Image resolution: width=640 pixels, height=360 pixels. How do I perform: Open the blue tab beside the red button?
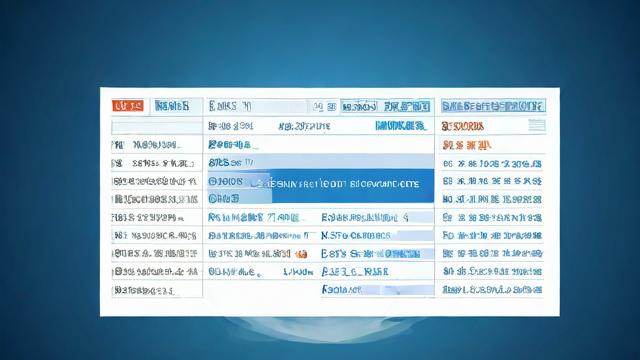click(x=172, y=106)
